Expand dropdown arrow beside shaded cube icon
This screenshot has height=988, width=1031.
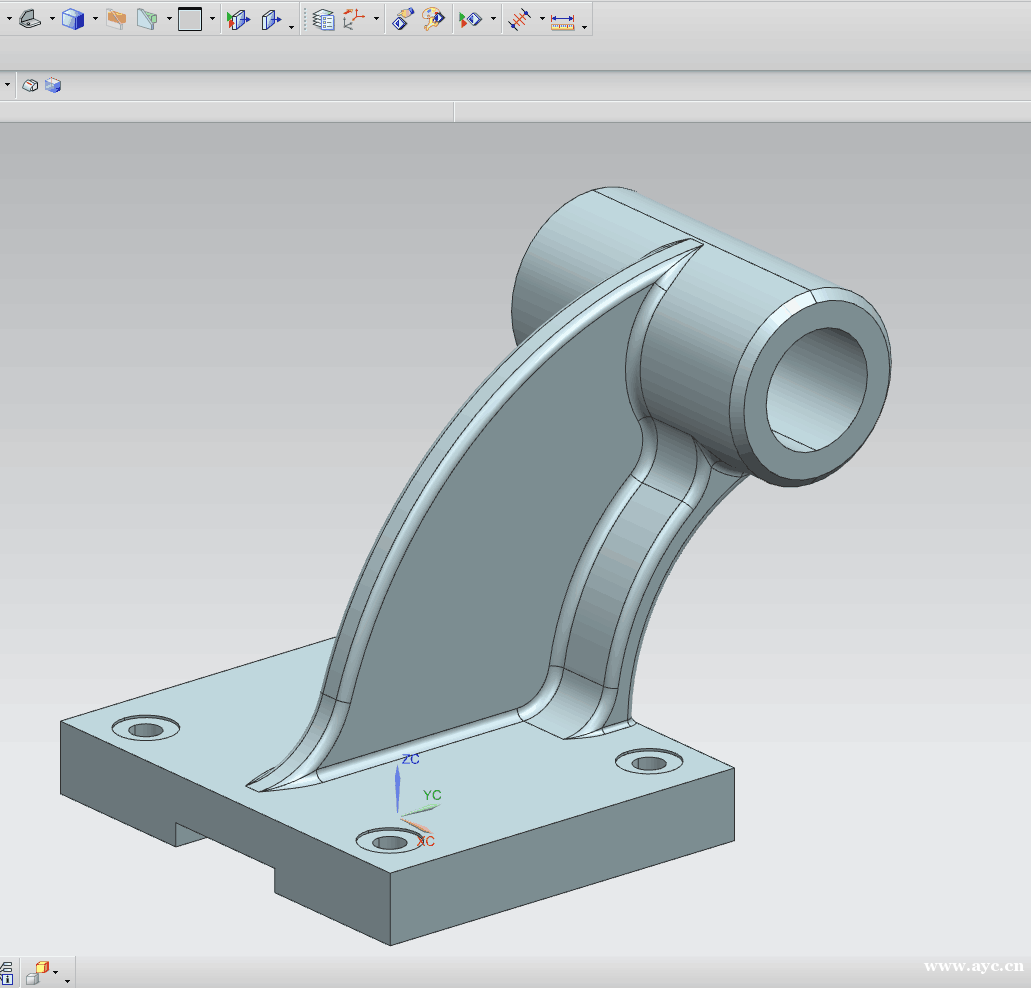[95, 19]
